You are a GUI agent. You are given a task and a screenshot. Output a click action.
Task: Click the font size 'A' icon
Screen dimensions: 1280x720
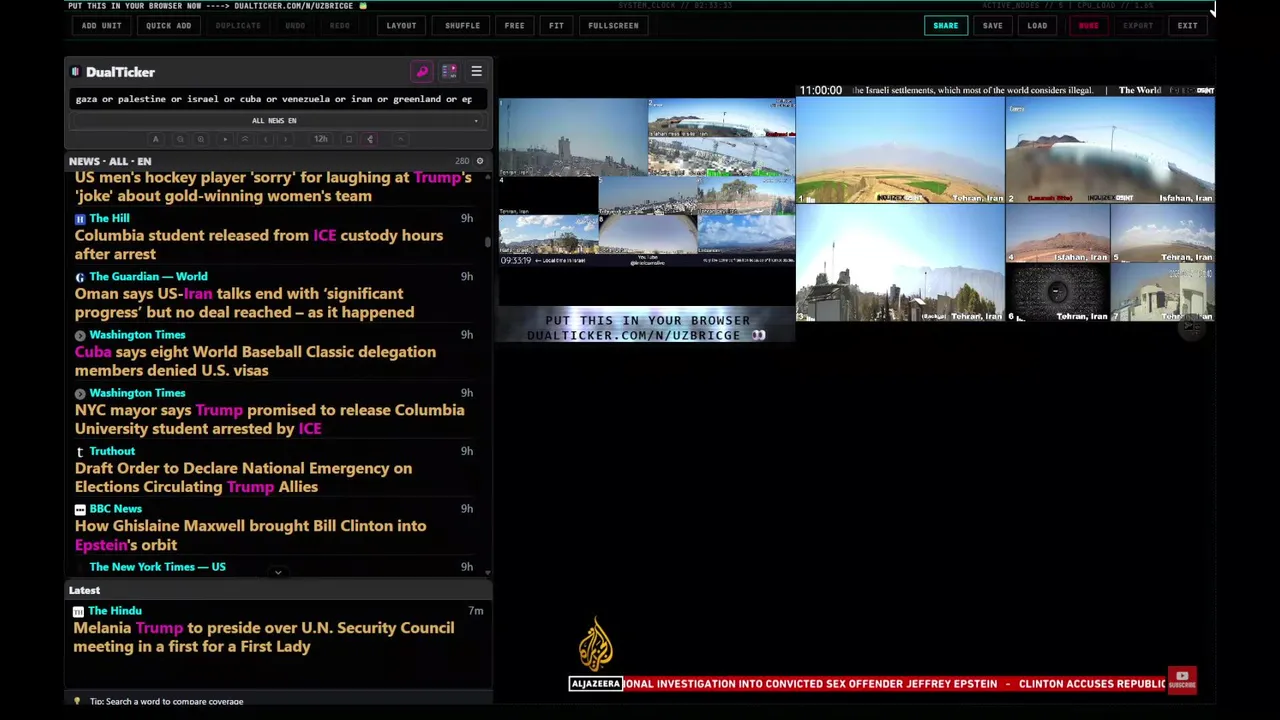click(155, 139)
